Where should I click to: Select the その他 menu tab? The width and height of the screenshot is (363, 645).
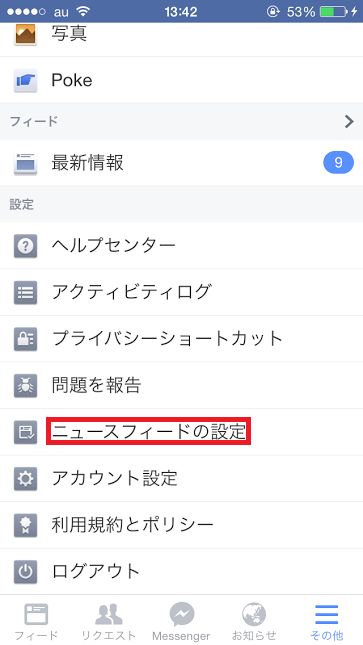tap(327, 621)
